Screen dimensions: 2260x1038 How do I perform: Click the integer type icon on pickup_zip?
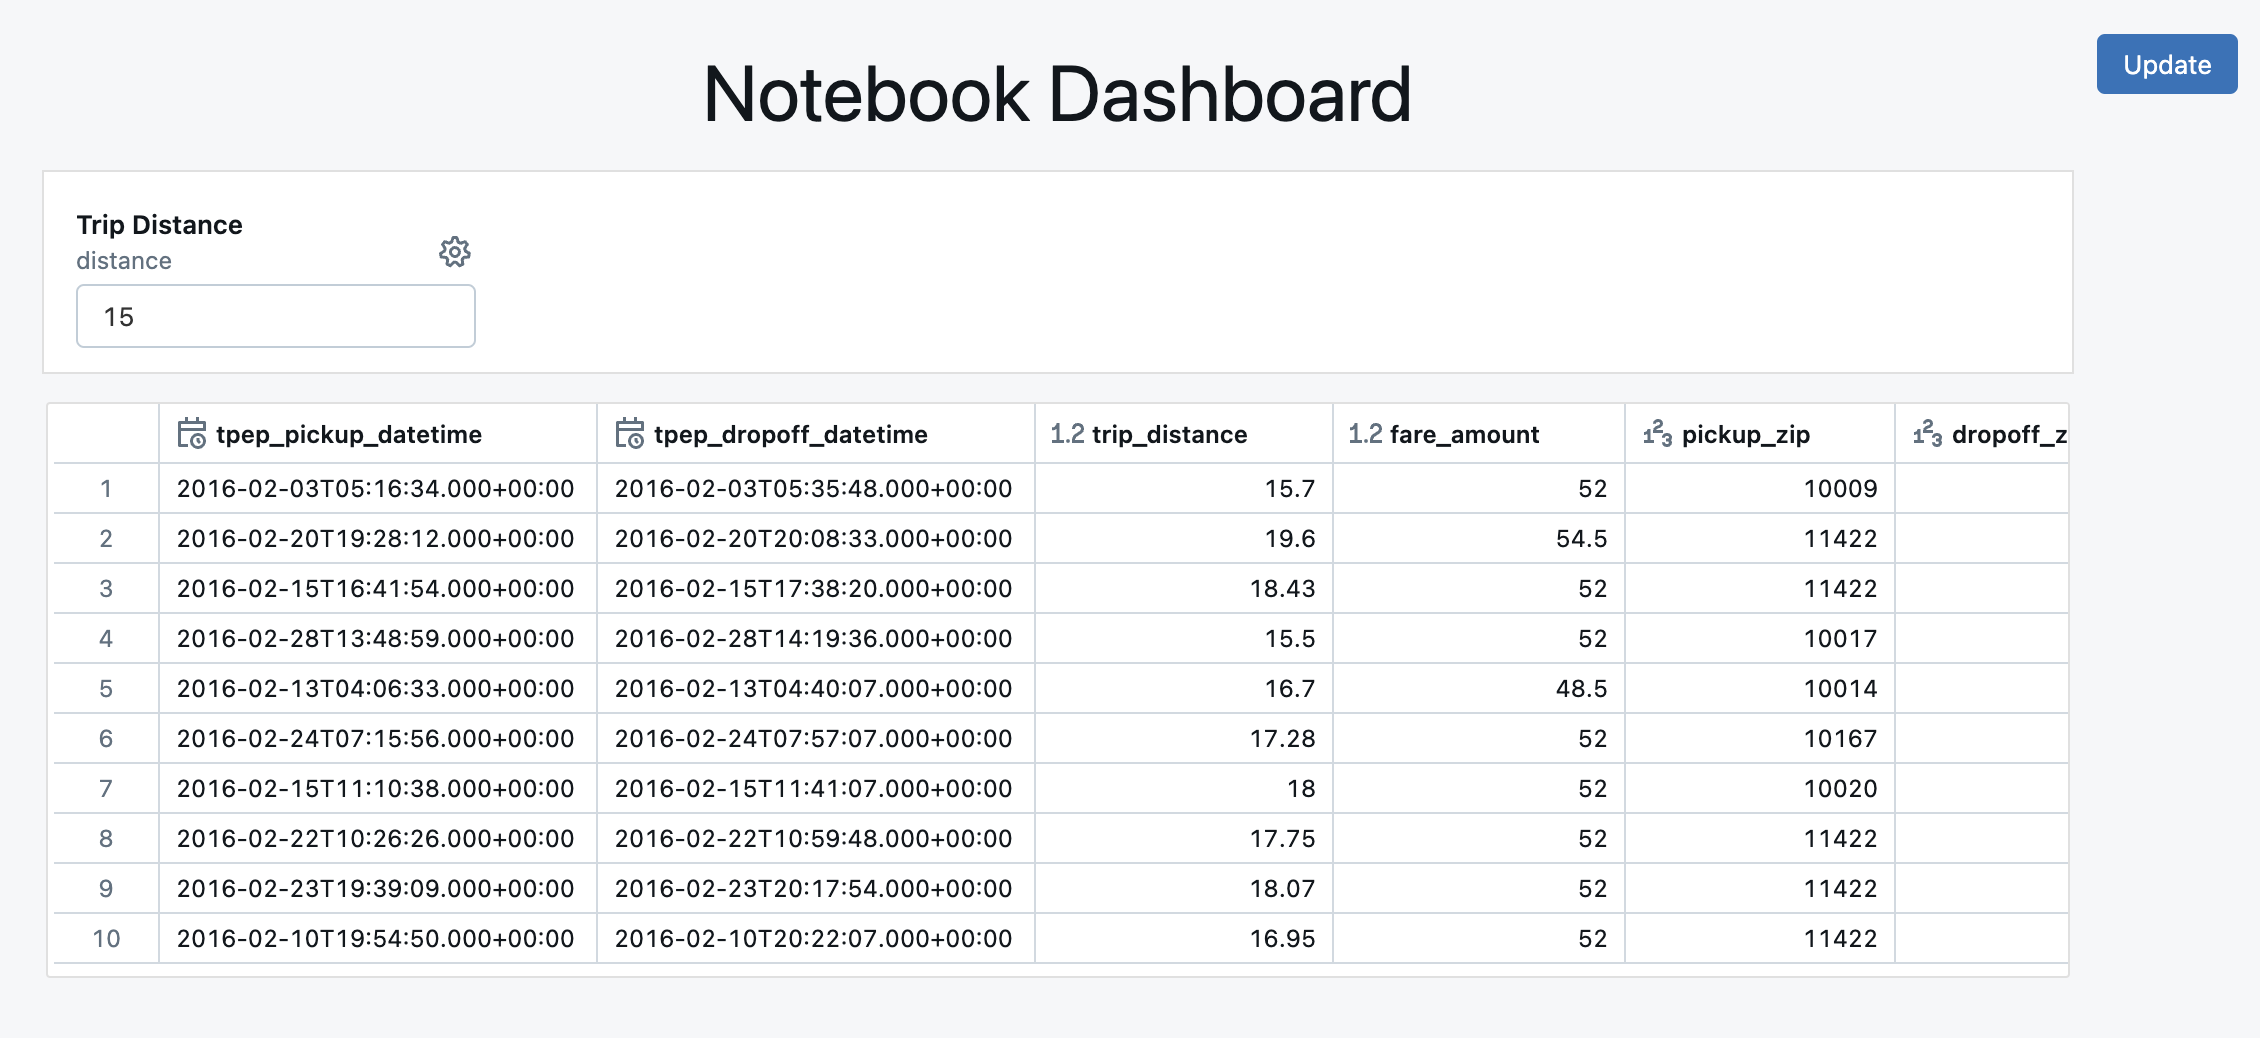[x=1656, y=433]
